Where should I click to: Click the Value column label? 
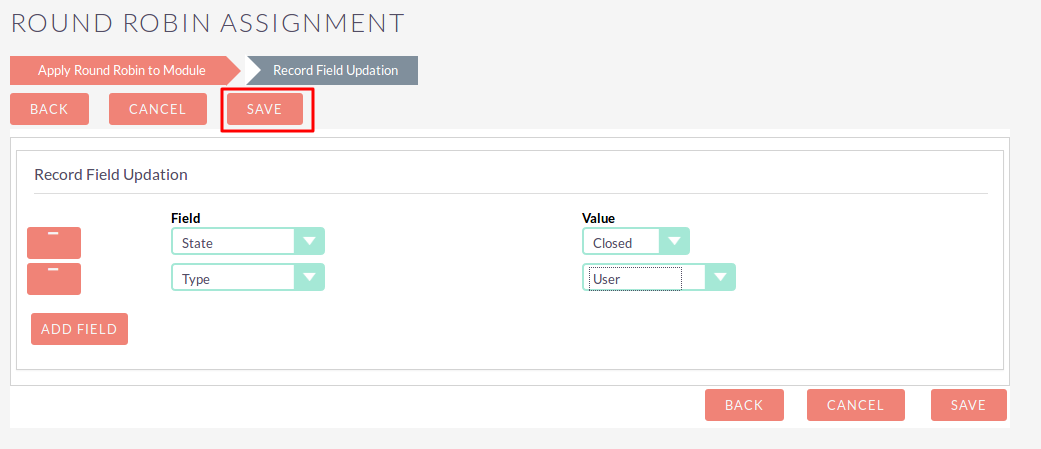[598, 217]
